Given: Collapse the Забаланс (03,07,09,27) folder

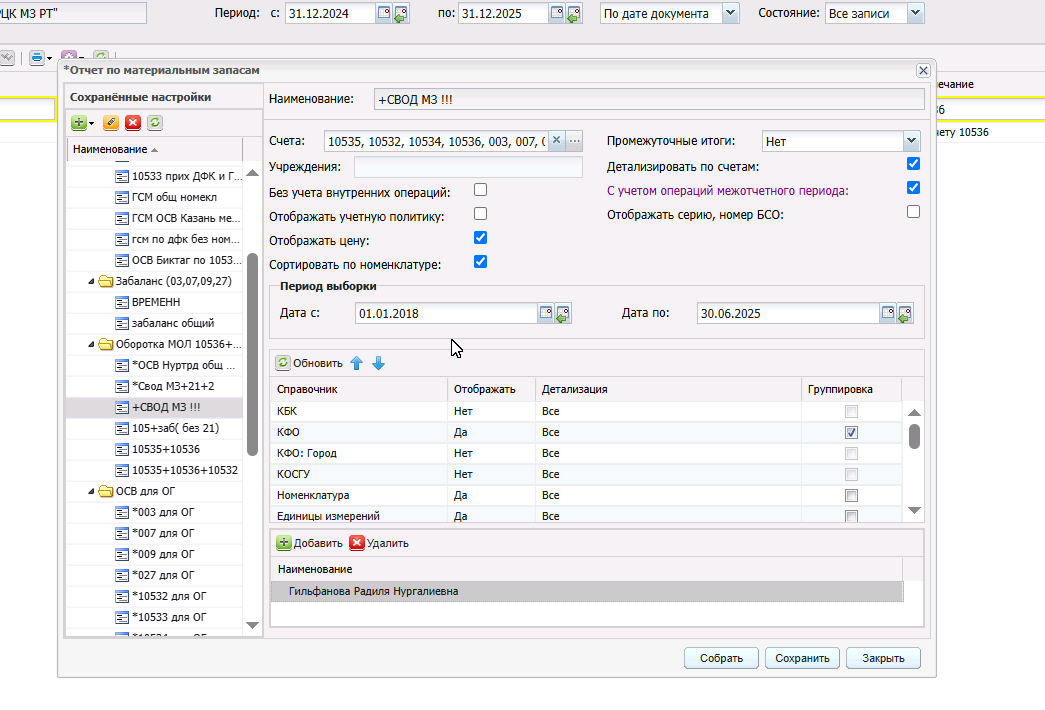Looking at the screenshot, I should pos(91,281).
